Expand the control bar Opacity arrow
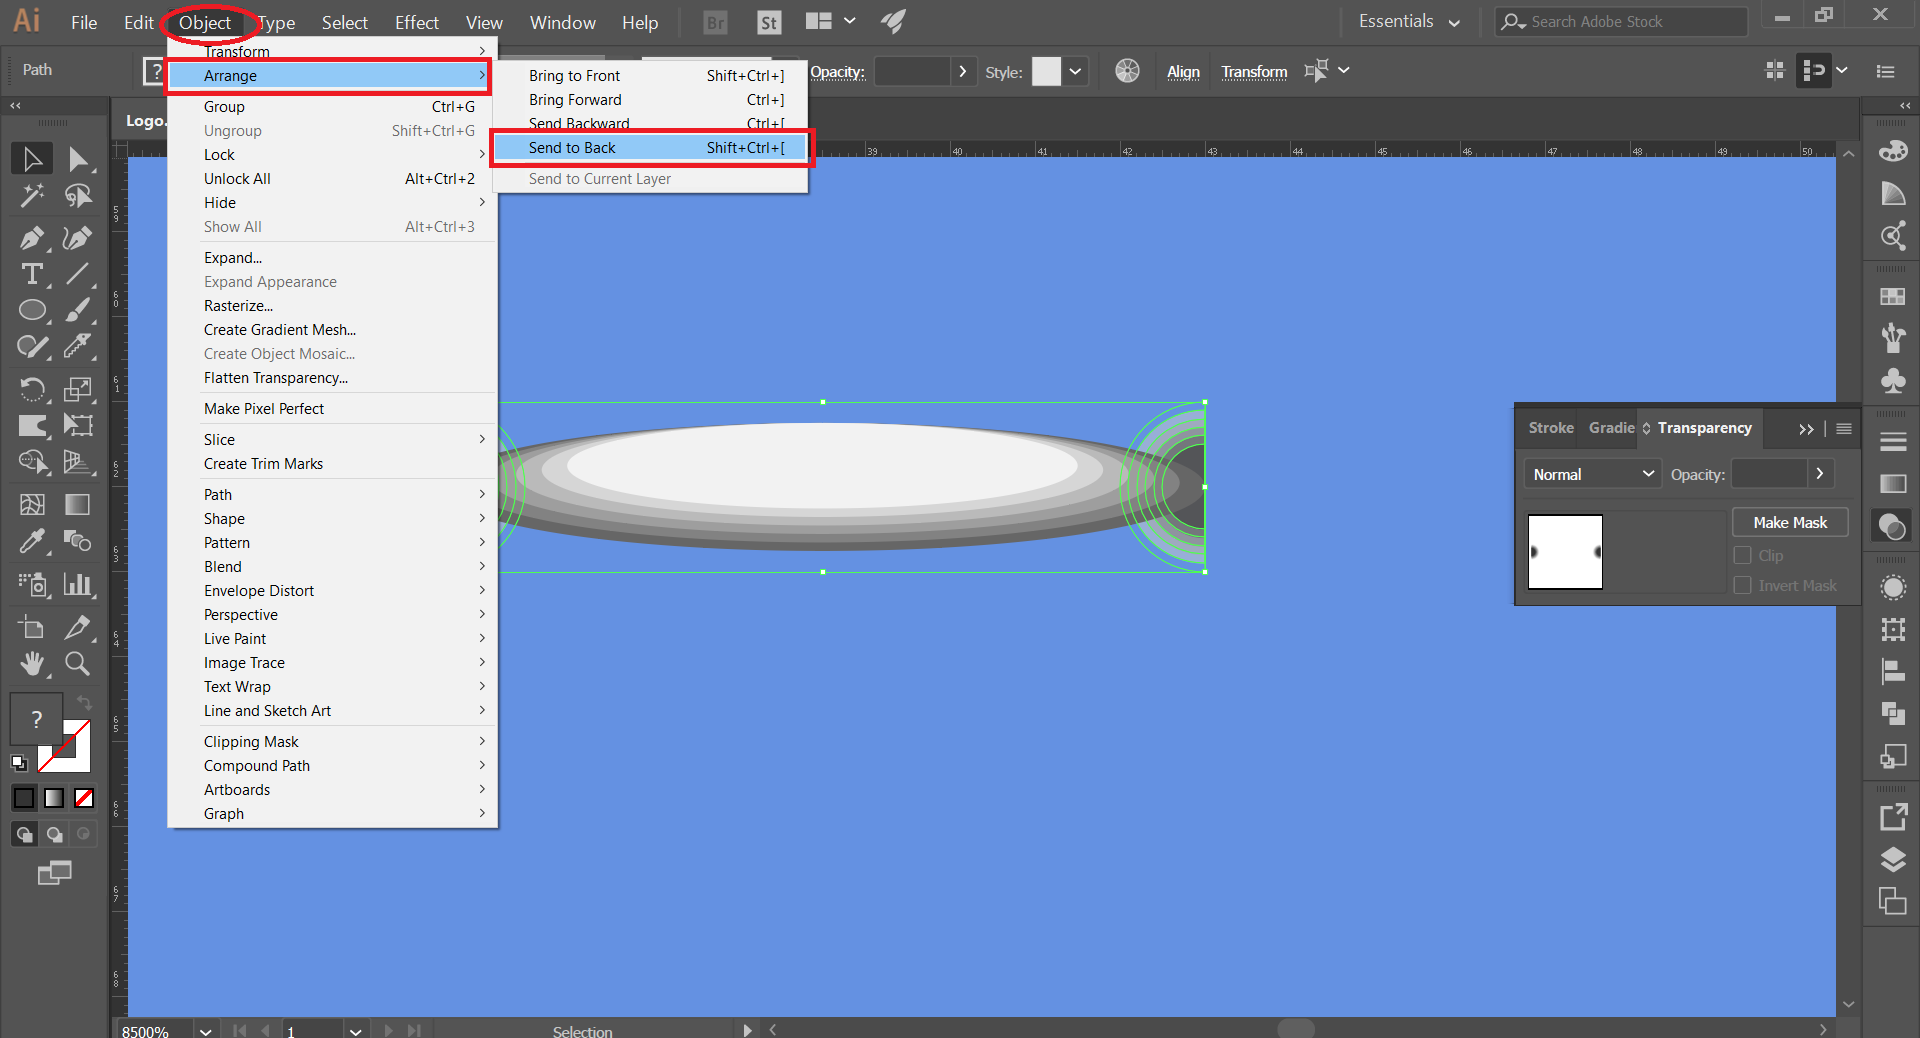Image resolution: width=1920 pixels, height=1038 pixels. point(963,71)
